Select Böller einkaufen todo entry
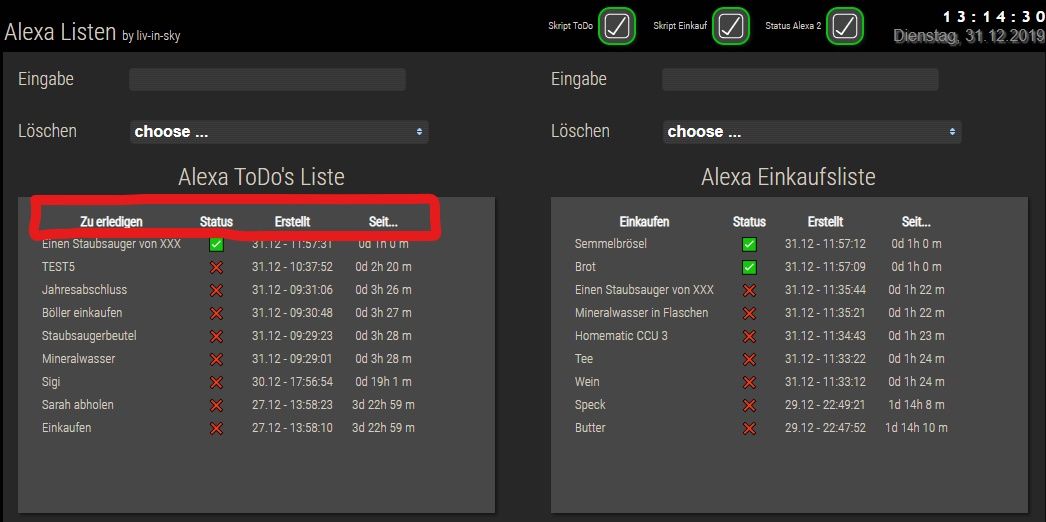Screen dimensions: 1046x522 pos(82,313)
